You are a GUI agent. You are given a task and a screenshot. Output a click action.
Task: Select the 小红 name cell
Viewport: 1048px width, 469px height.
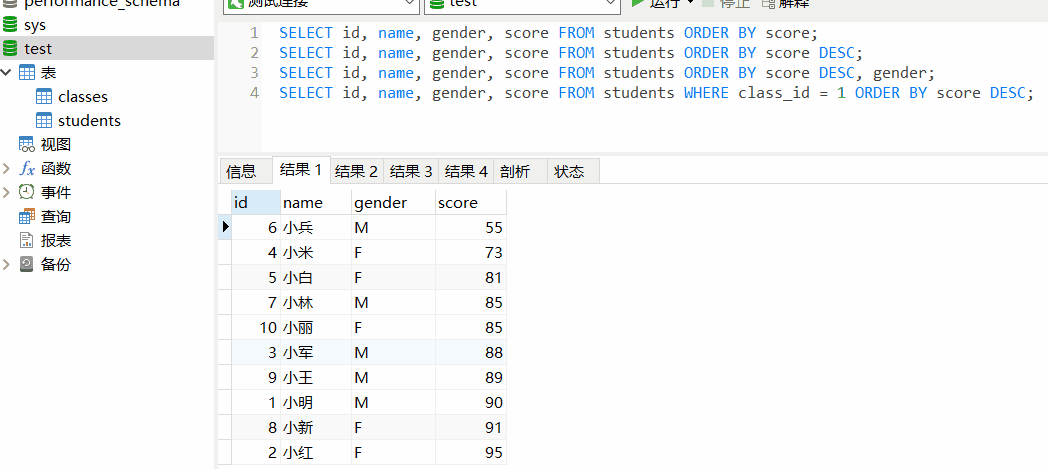pyautogui.click(x=316, y=452)
